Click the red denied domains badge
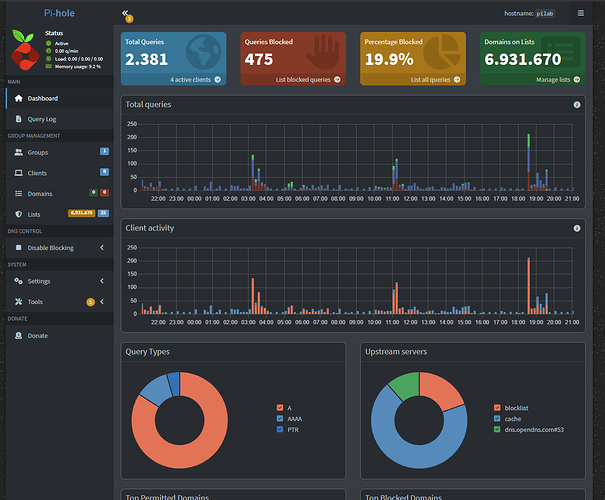 click(104, 192)
